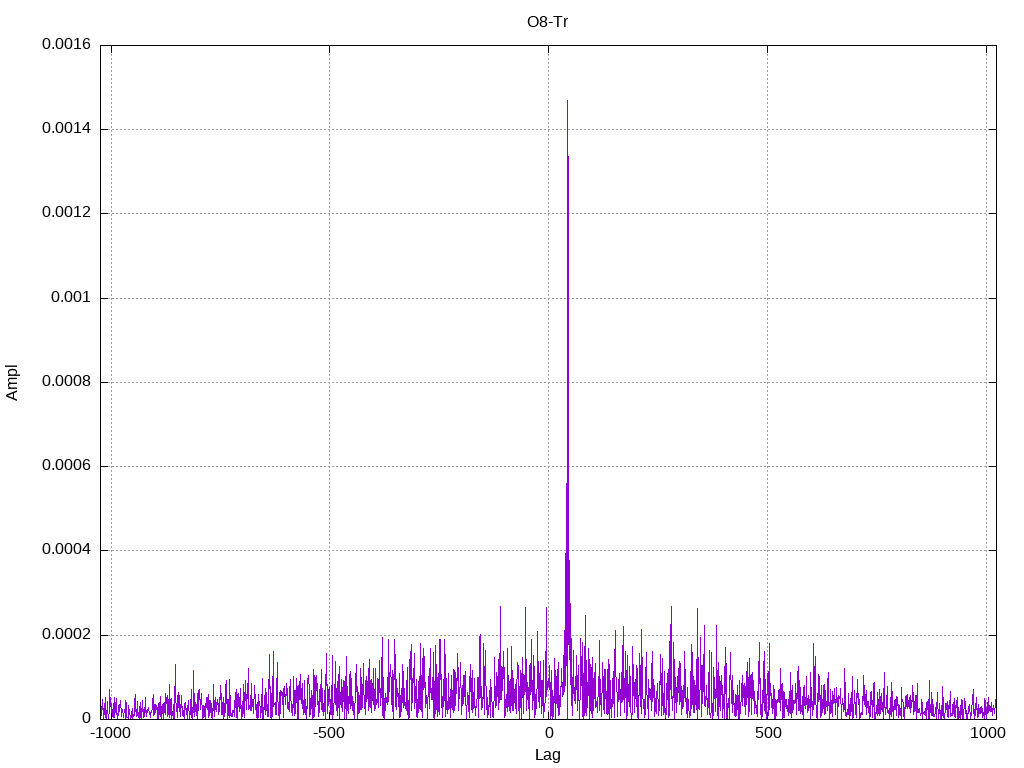Click the 0.001 y-axis tick label
The image size is (1024, 768).
71,298
